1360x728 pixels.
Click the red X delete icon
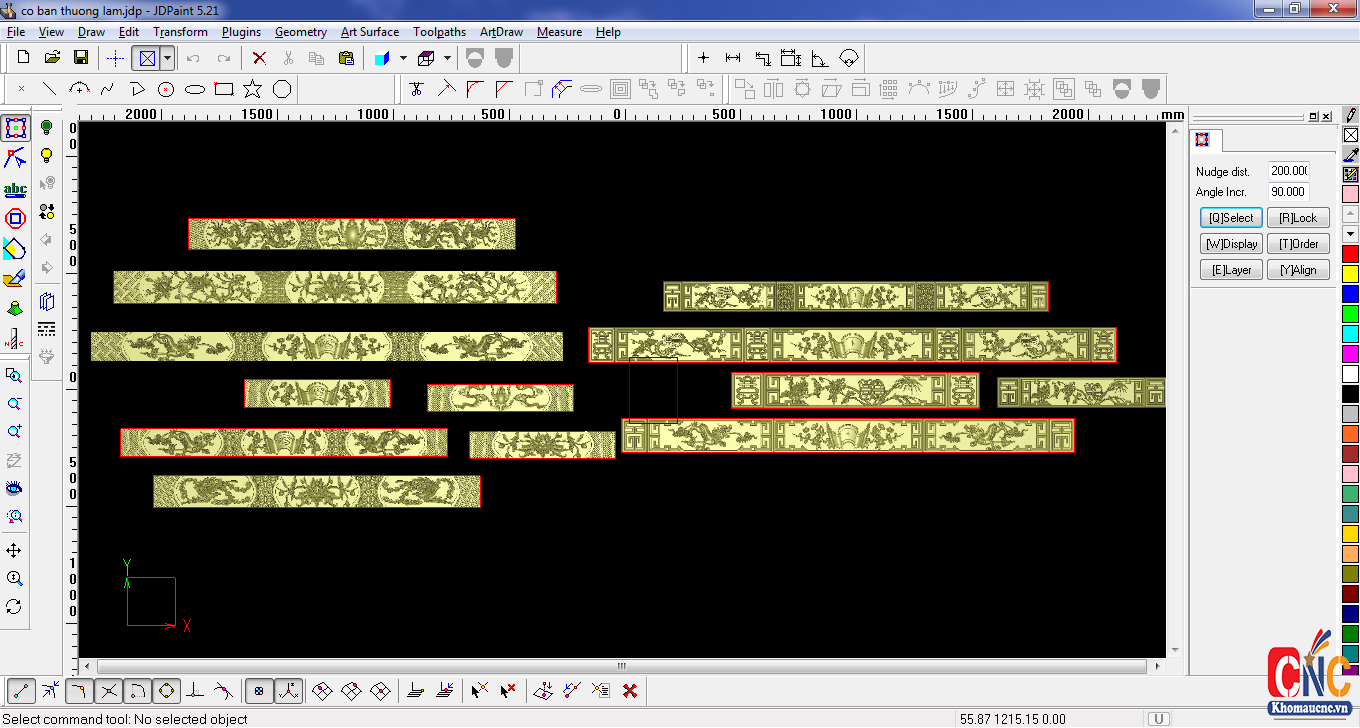(x=259, y=58)
